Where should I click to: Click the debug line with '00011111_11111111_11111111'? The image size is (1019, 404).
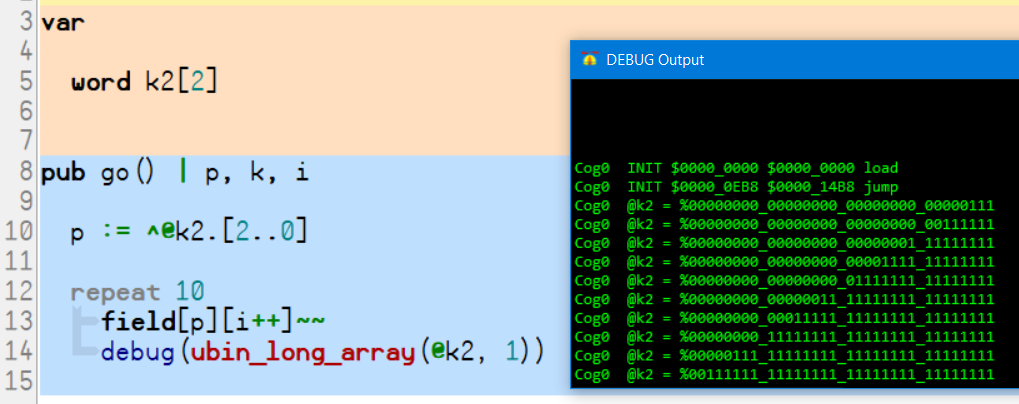(x=784, y=319)
